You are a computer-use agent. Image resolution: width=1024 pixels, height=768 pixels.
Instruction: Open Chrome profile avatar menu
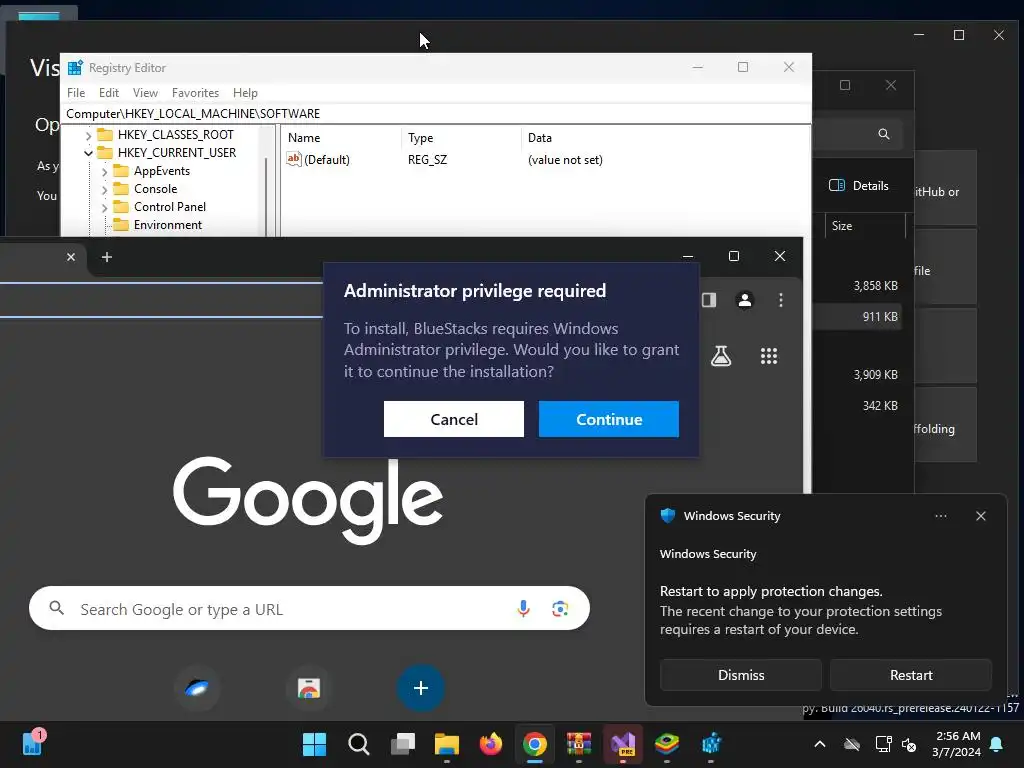tap(744, 300)
